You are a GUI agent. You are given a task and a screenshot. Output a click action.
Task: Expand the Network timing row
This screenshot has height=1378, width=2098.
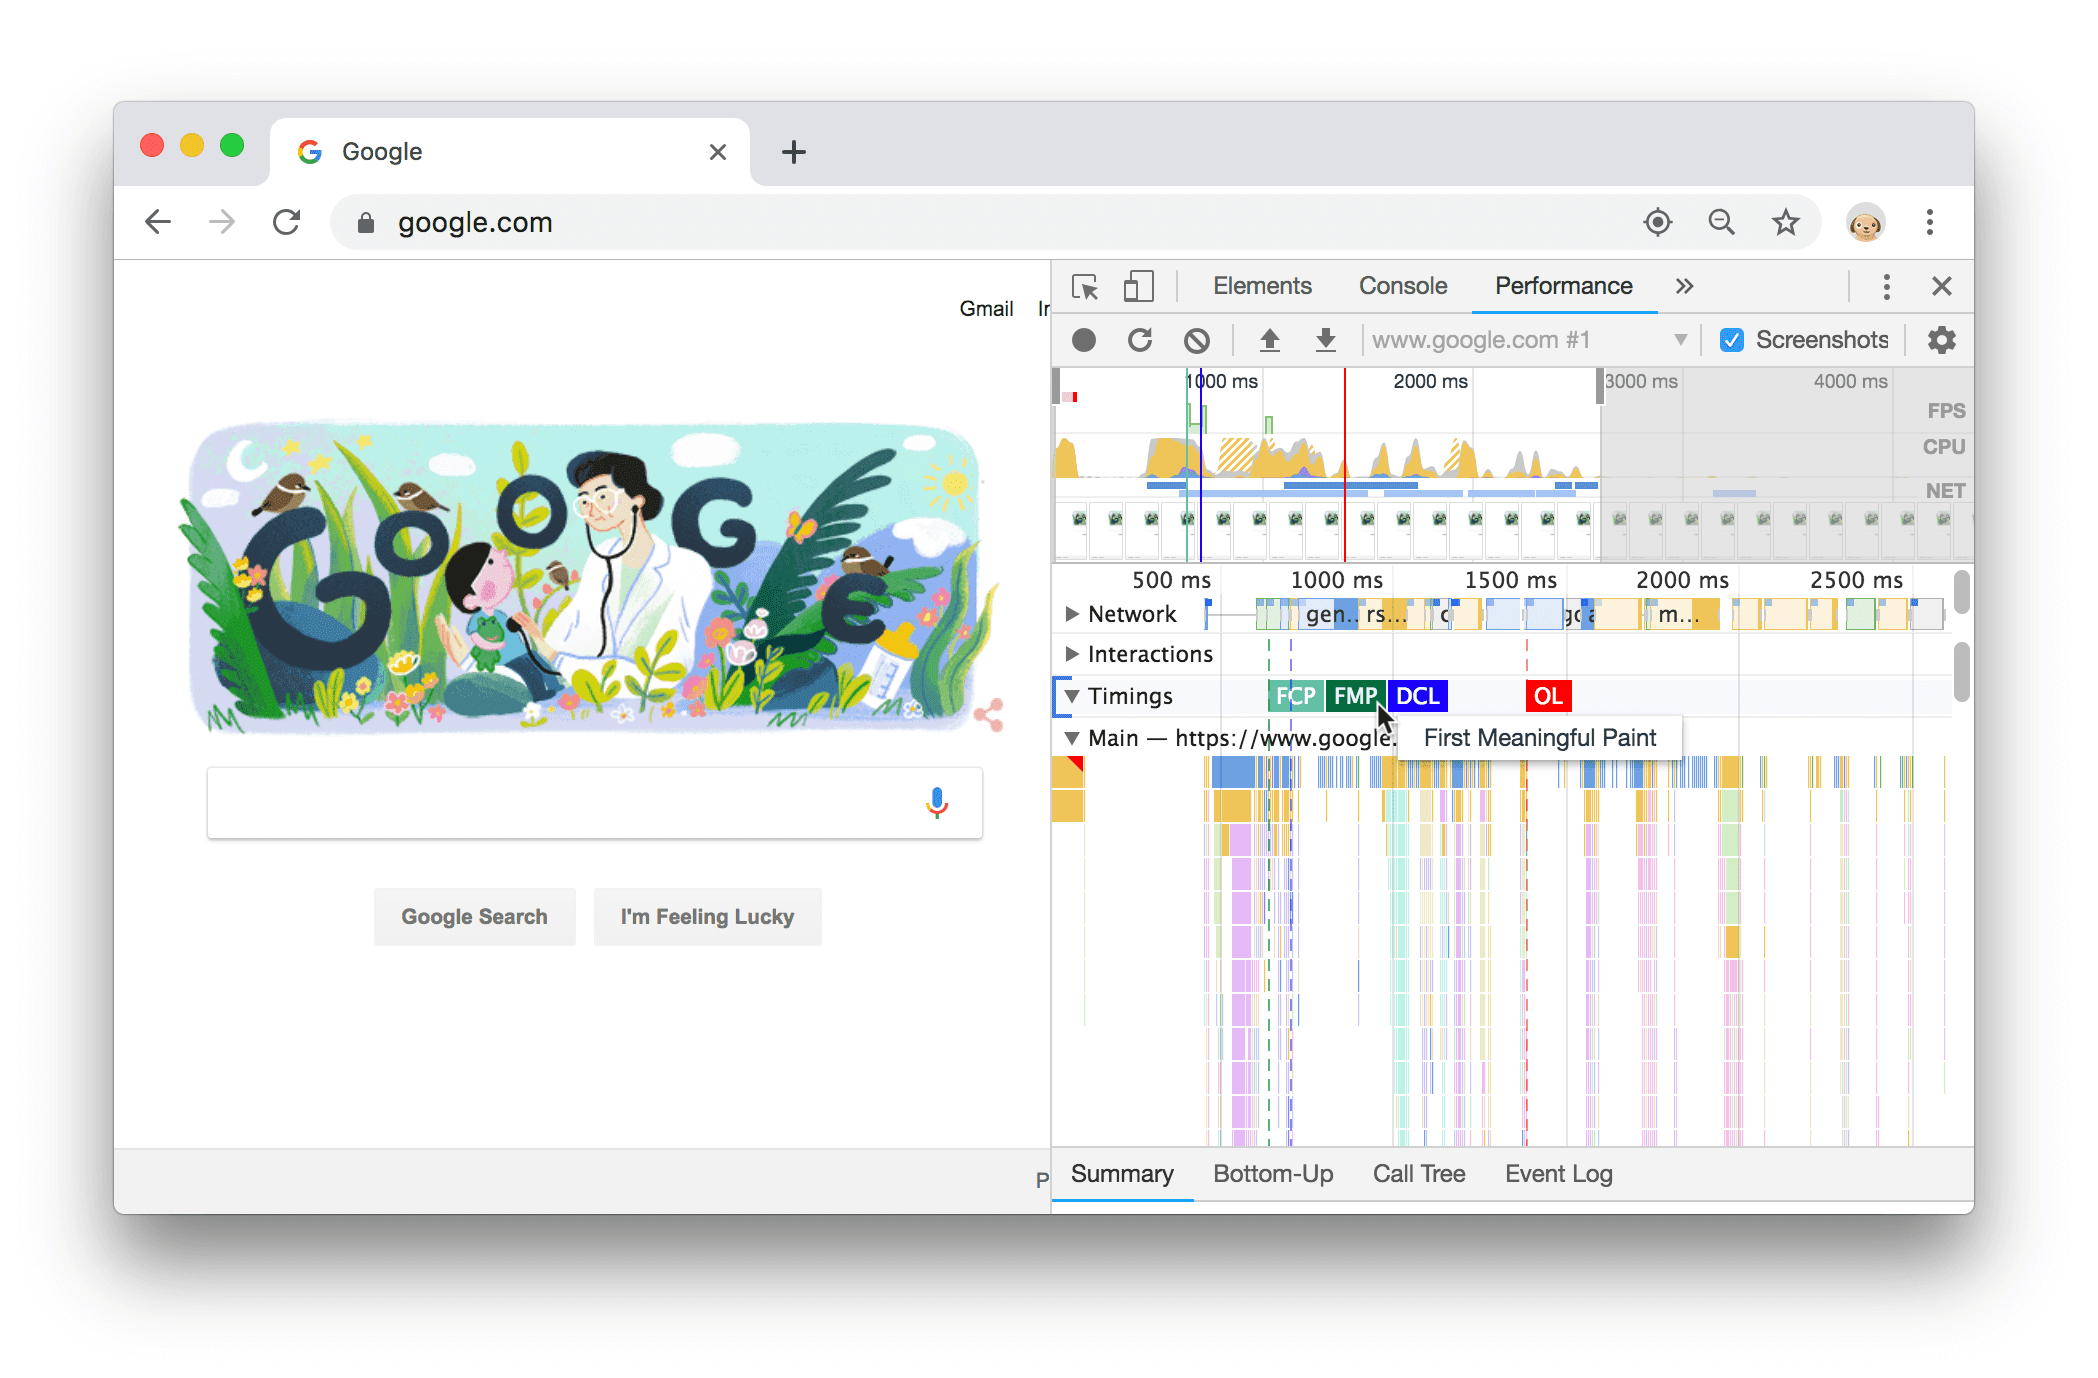point(1072,612)
